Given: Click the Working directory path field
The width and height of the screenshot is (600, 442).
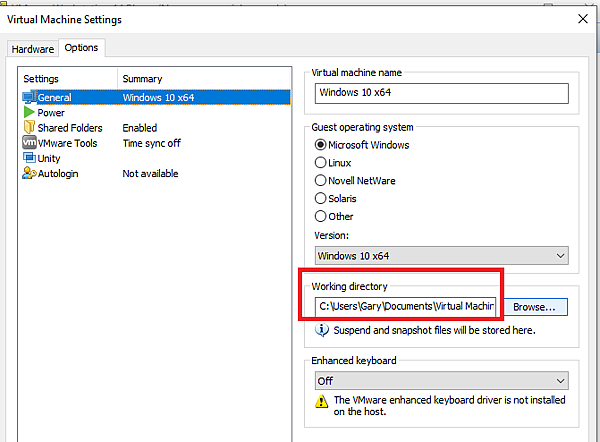Looking at the screenshot, I should click(x=405, y=307).
